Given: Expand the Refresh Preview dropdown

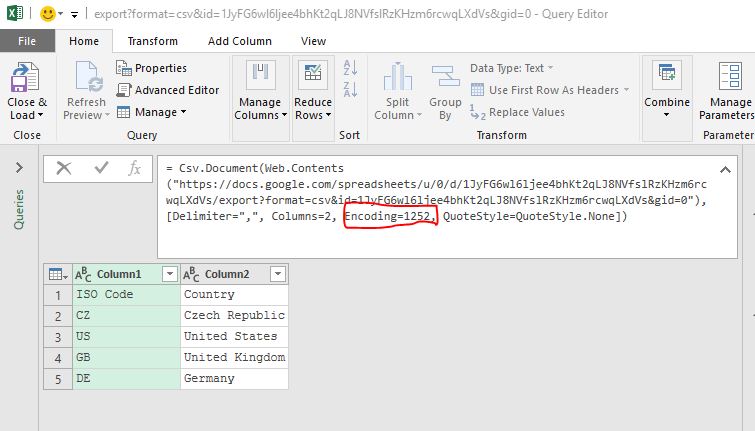Looking at the screenshot, I should pyautogui.click(x=107, y=115).
